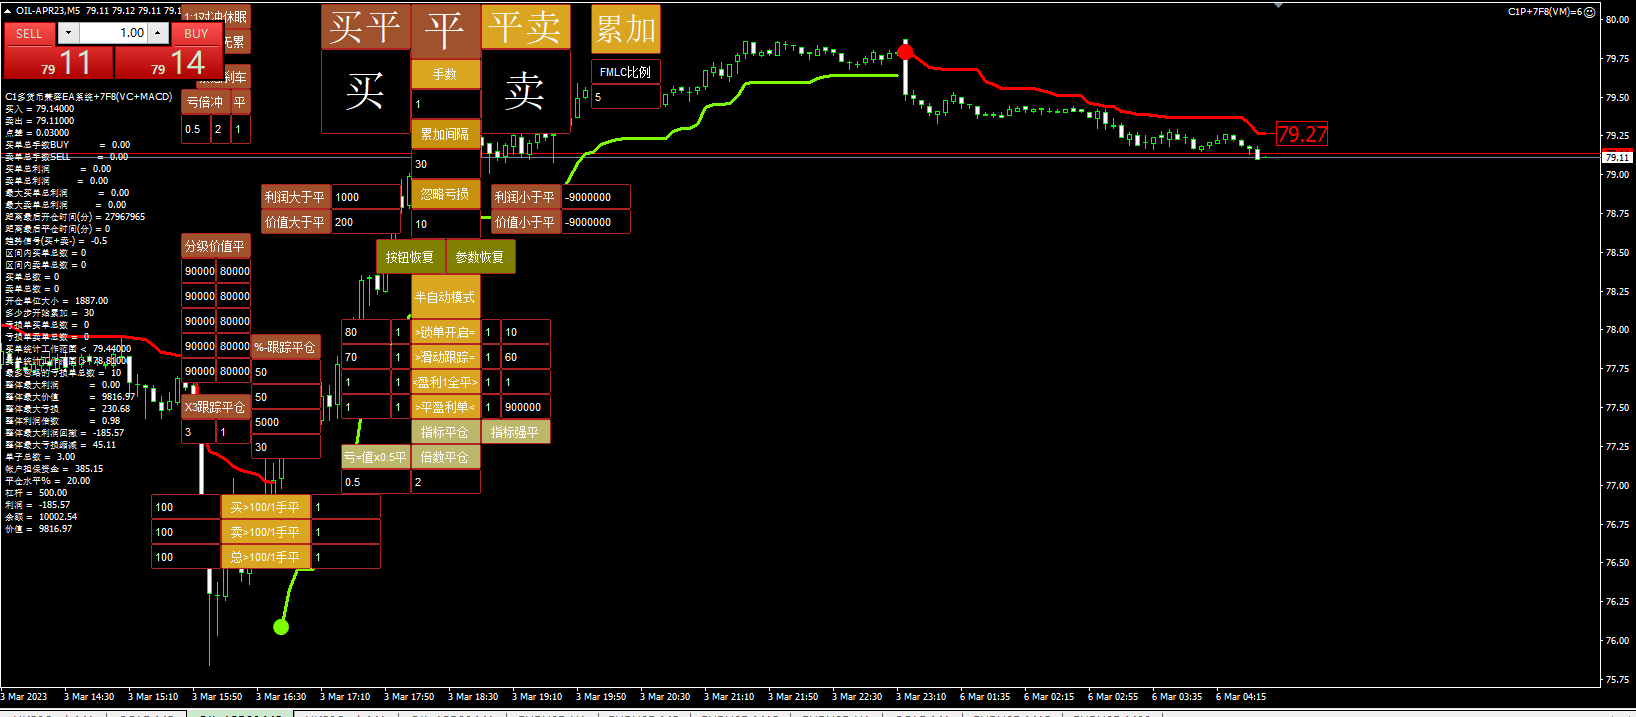This screenshot has height=717, width=1636.
Task: Click the 100 field left of 总>100/1手平
Action: coord(186,557)
